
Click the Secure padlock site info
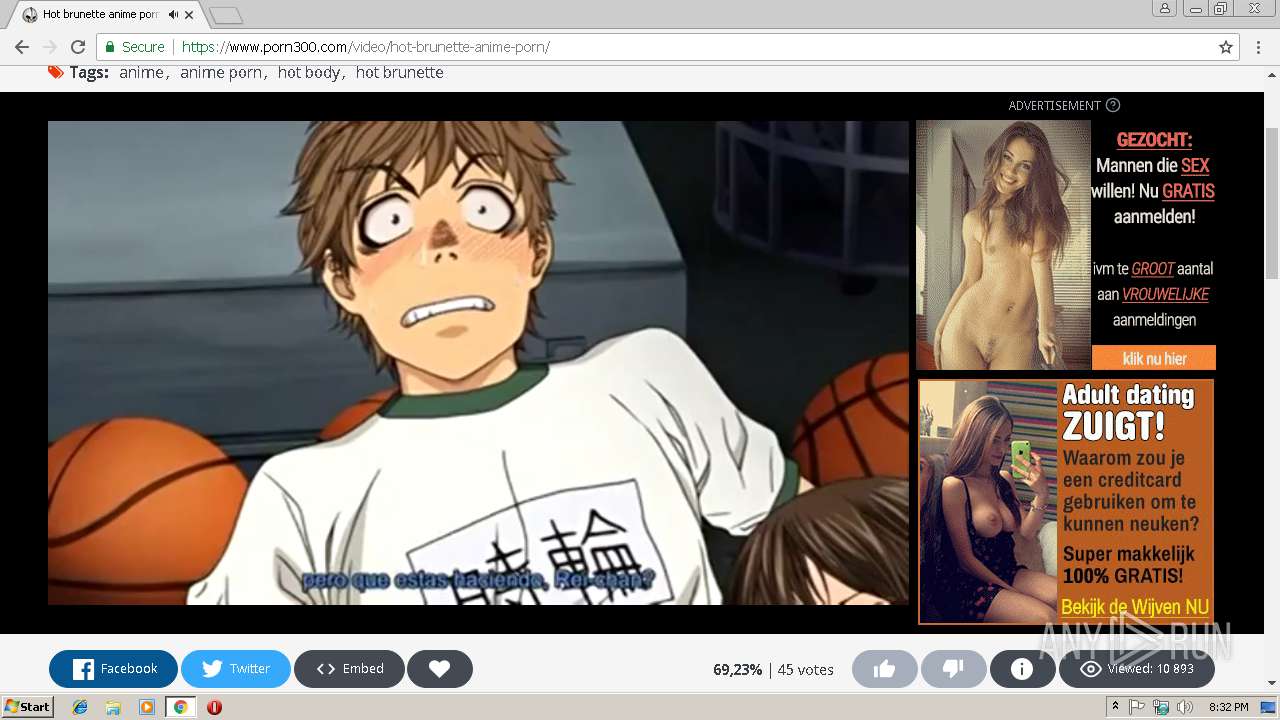(134, 47)
